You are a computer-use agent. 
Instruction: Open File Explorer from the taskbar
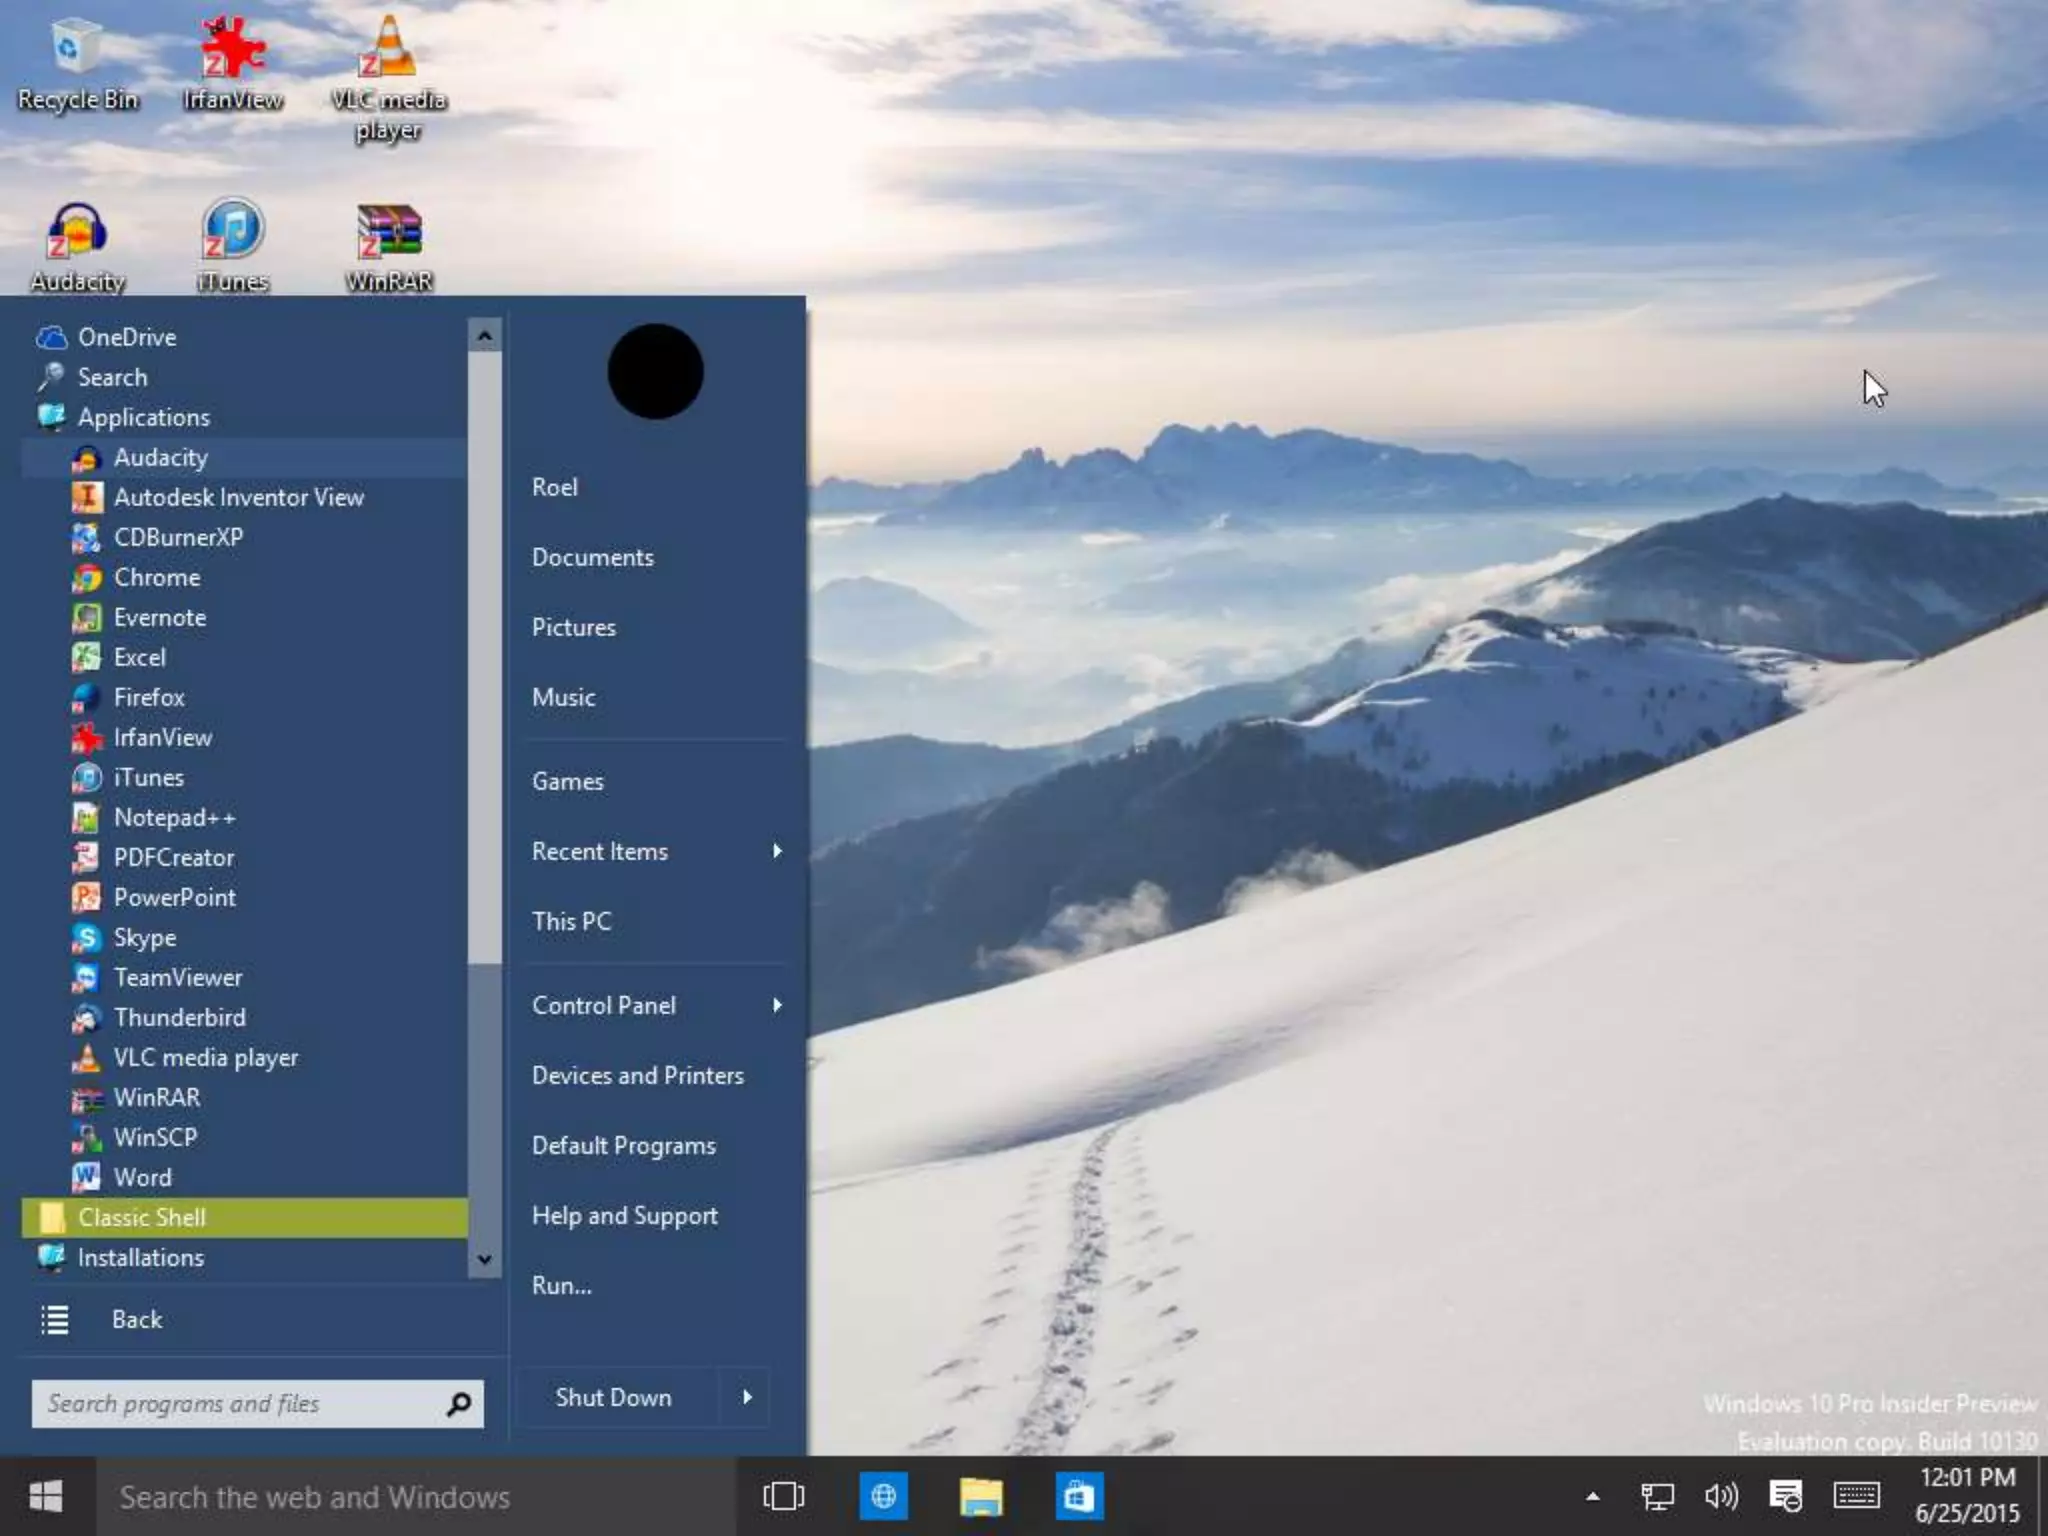tap(981, 1497)
